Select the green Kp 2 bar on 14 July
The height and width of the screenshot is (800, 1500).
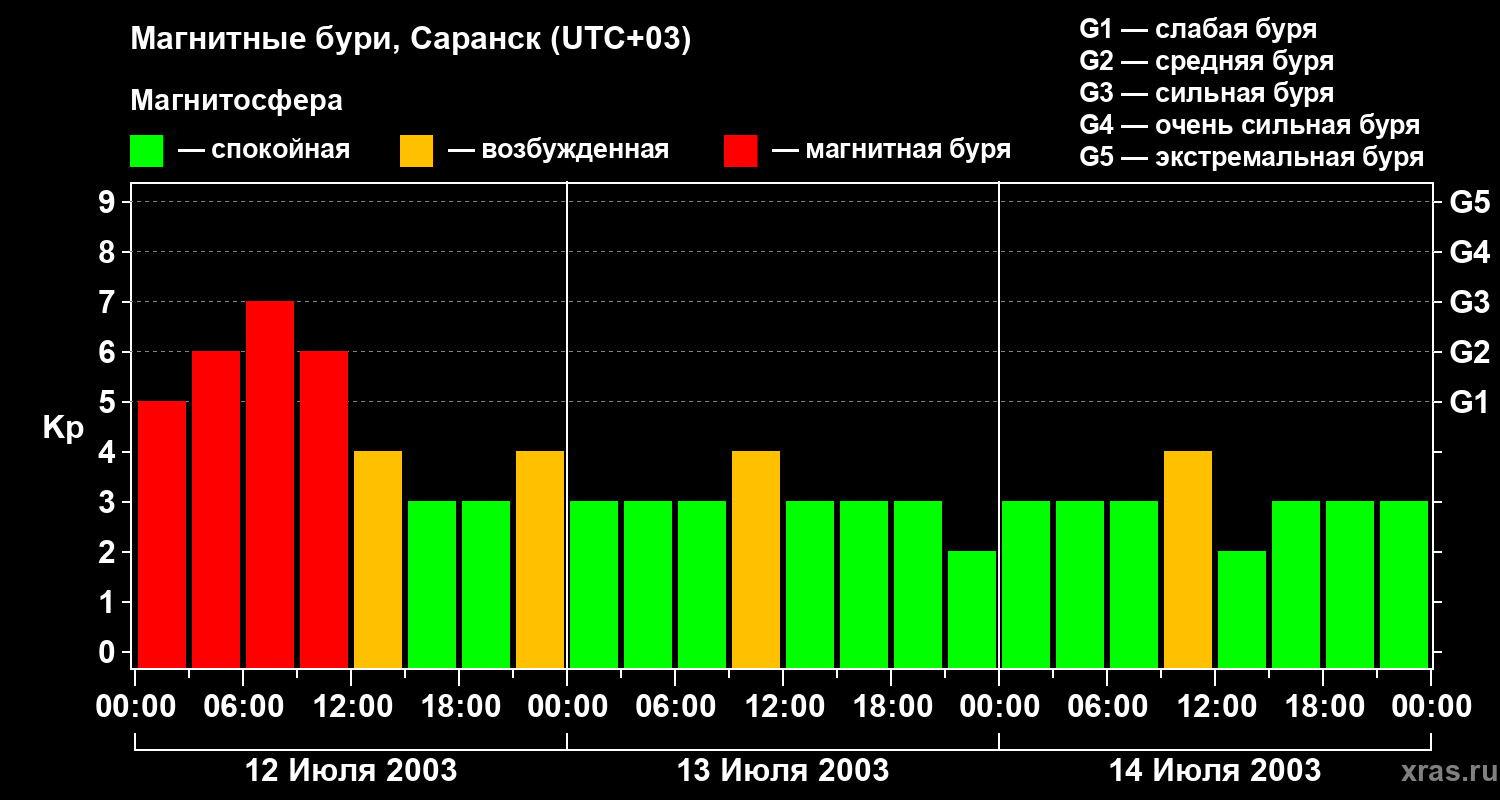[1242, 609]
